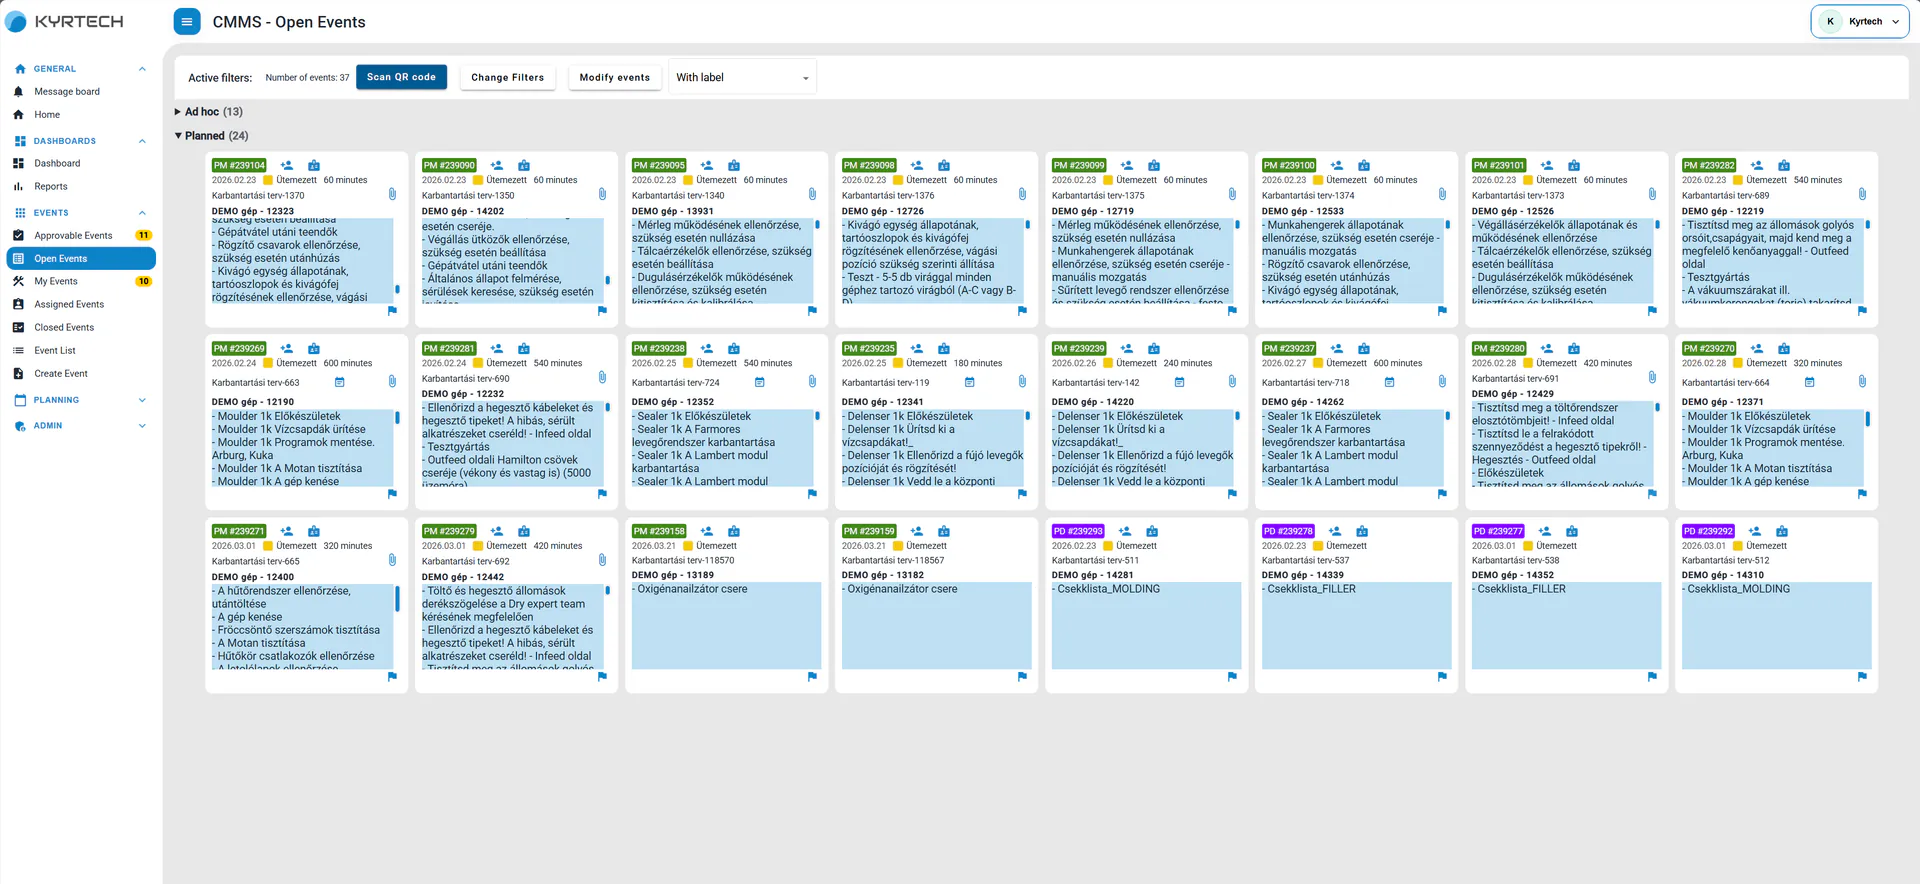Click "DEMO gép - 12429" text

click(x=1512, y=394)
